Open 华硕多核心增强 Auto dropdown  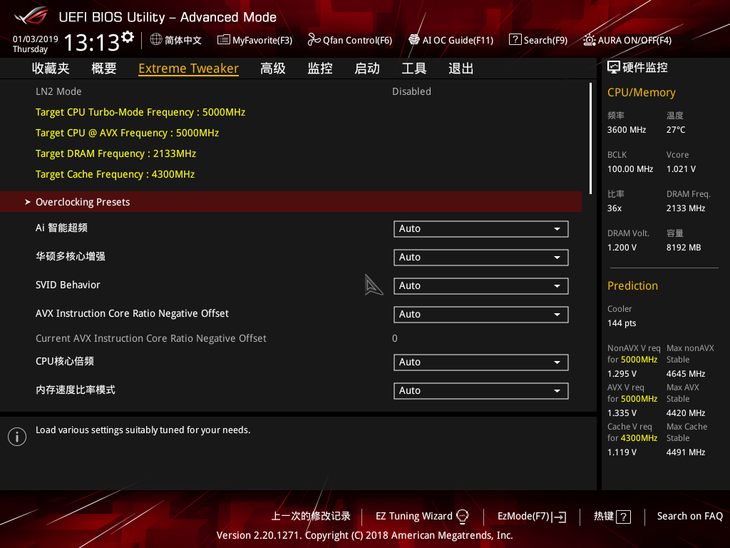pos(480,257)
